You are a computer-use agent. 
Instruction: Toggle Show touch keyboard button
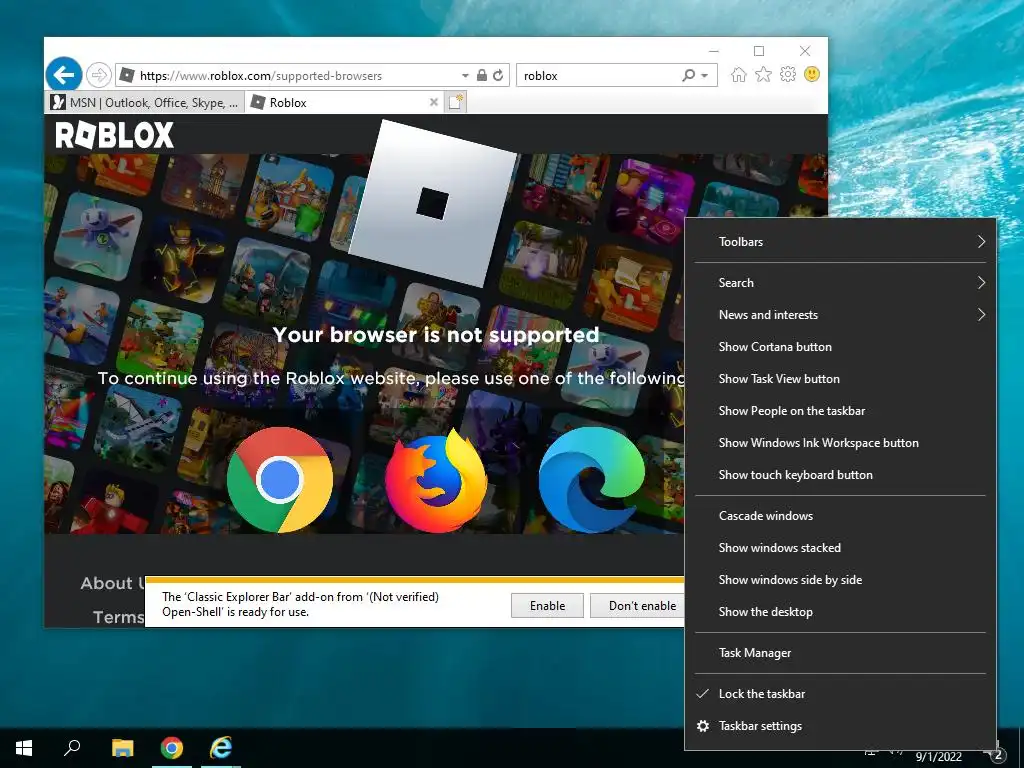coord(840,475)
